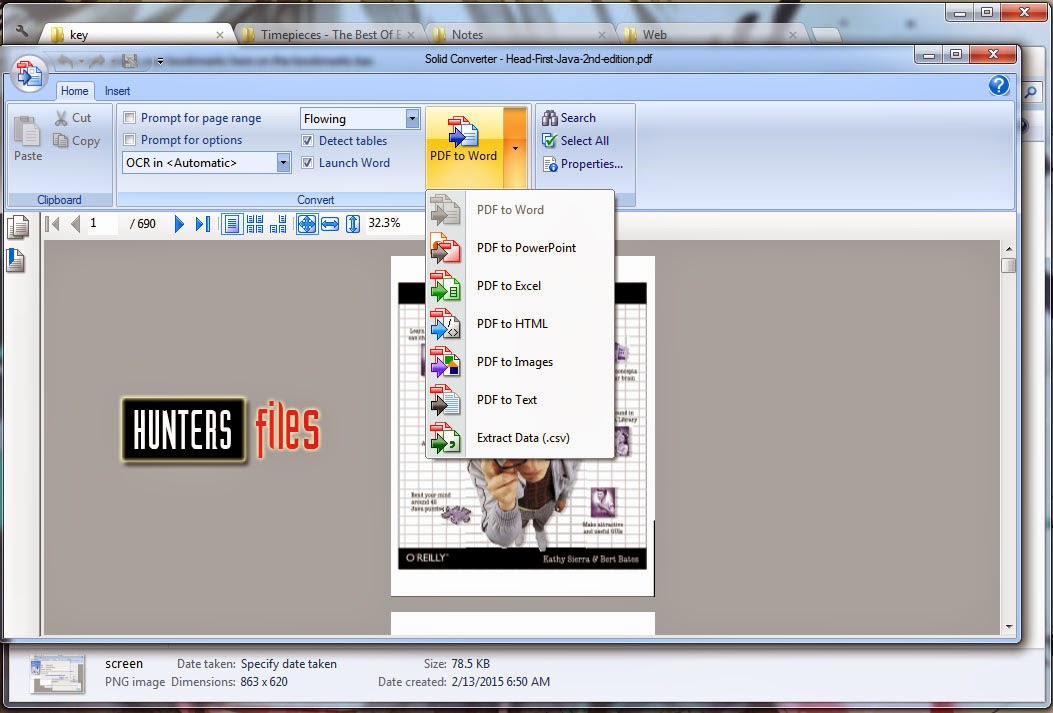The width and height of the screenshot is (1053, 713).
Task: Open the pages thumbnails side panel icon
Action: 17,227
